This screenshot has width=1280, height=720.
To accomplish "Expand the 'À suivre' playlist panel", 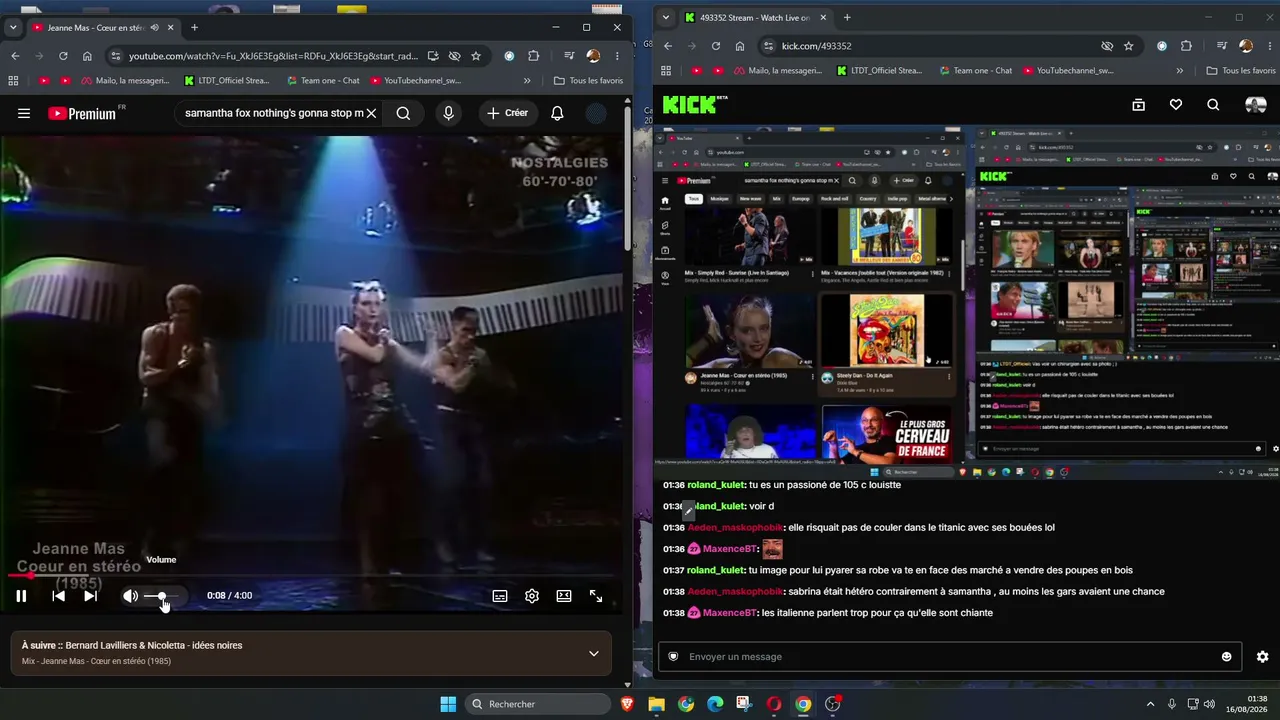I will point(594,654).
